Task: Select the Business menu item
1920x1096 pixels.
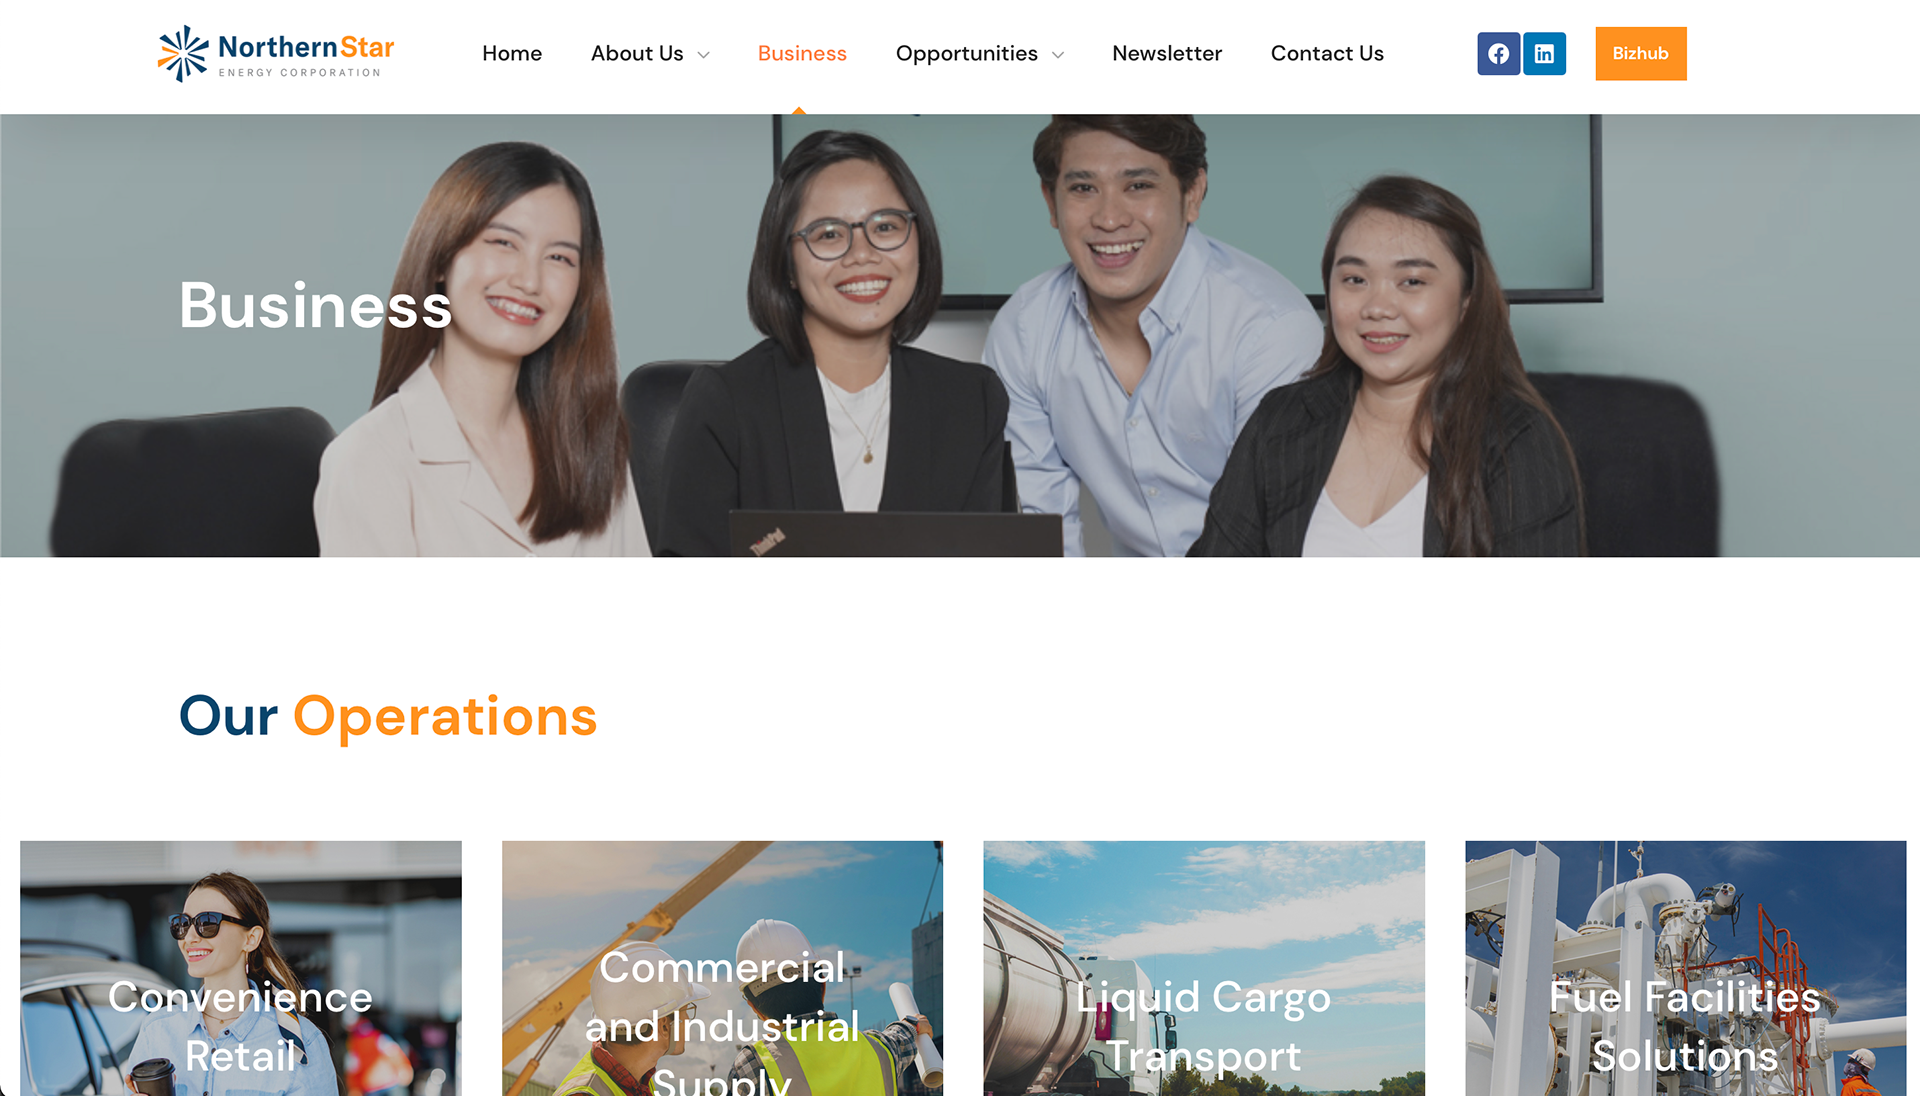Action: pyautogui.click(x=802, y=54)
